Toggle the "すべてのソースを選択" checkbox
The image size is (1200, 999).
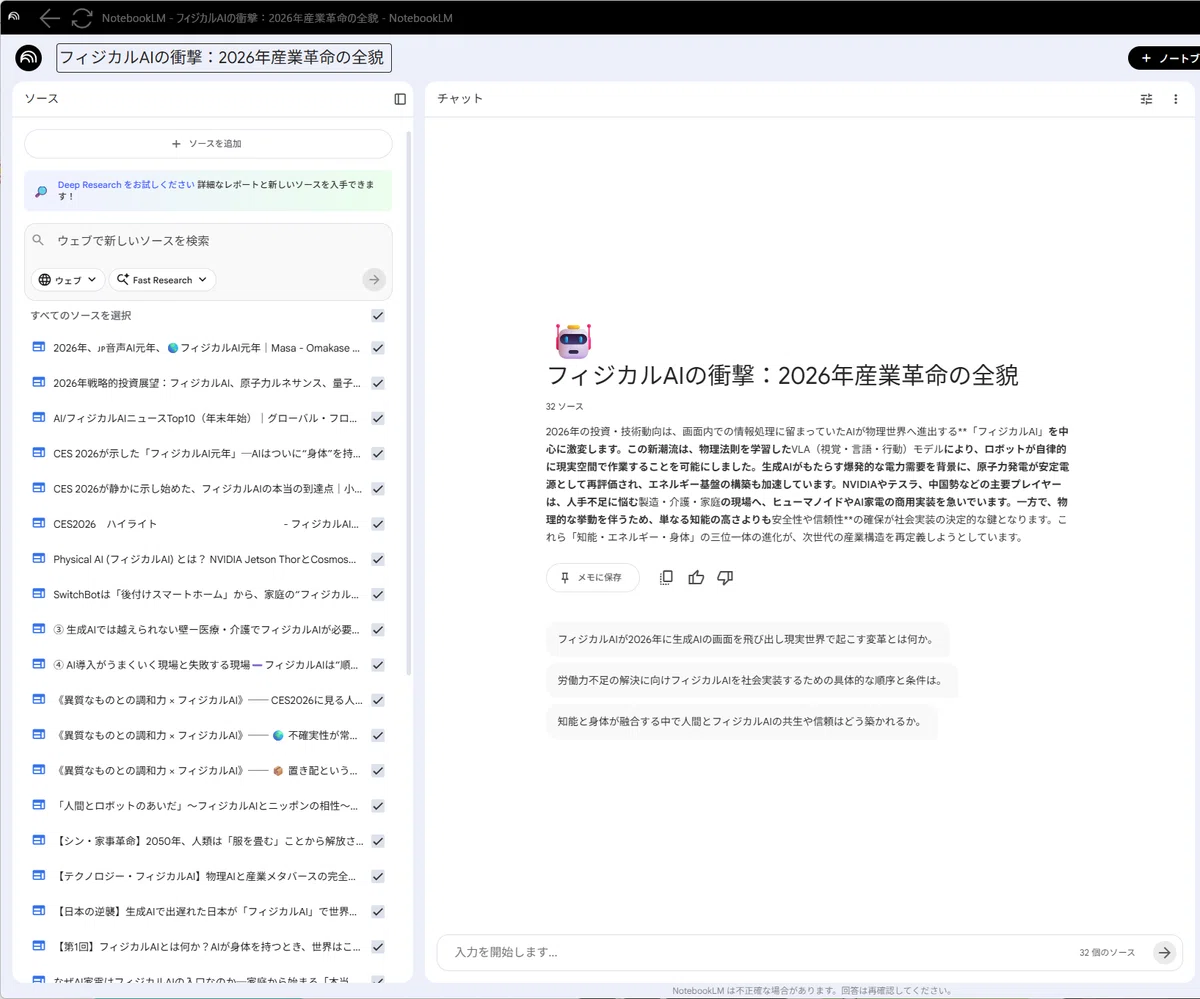378,316
